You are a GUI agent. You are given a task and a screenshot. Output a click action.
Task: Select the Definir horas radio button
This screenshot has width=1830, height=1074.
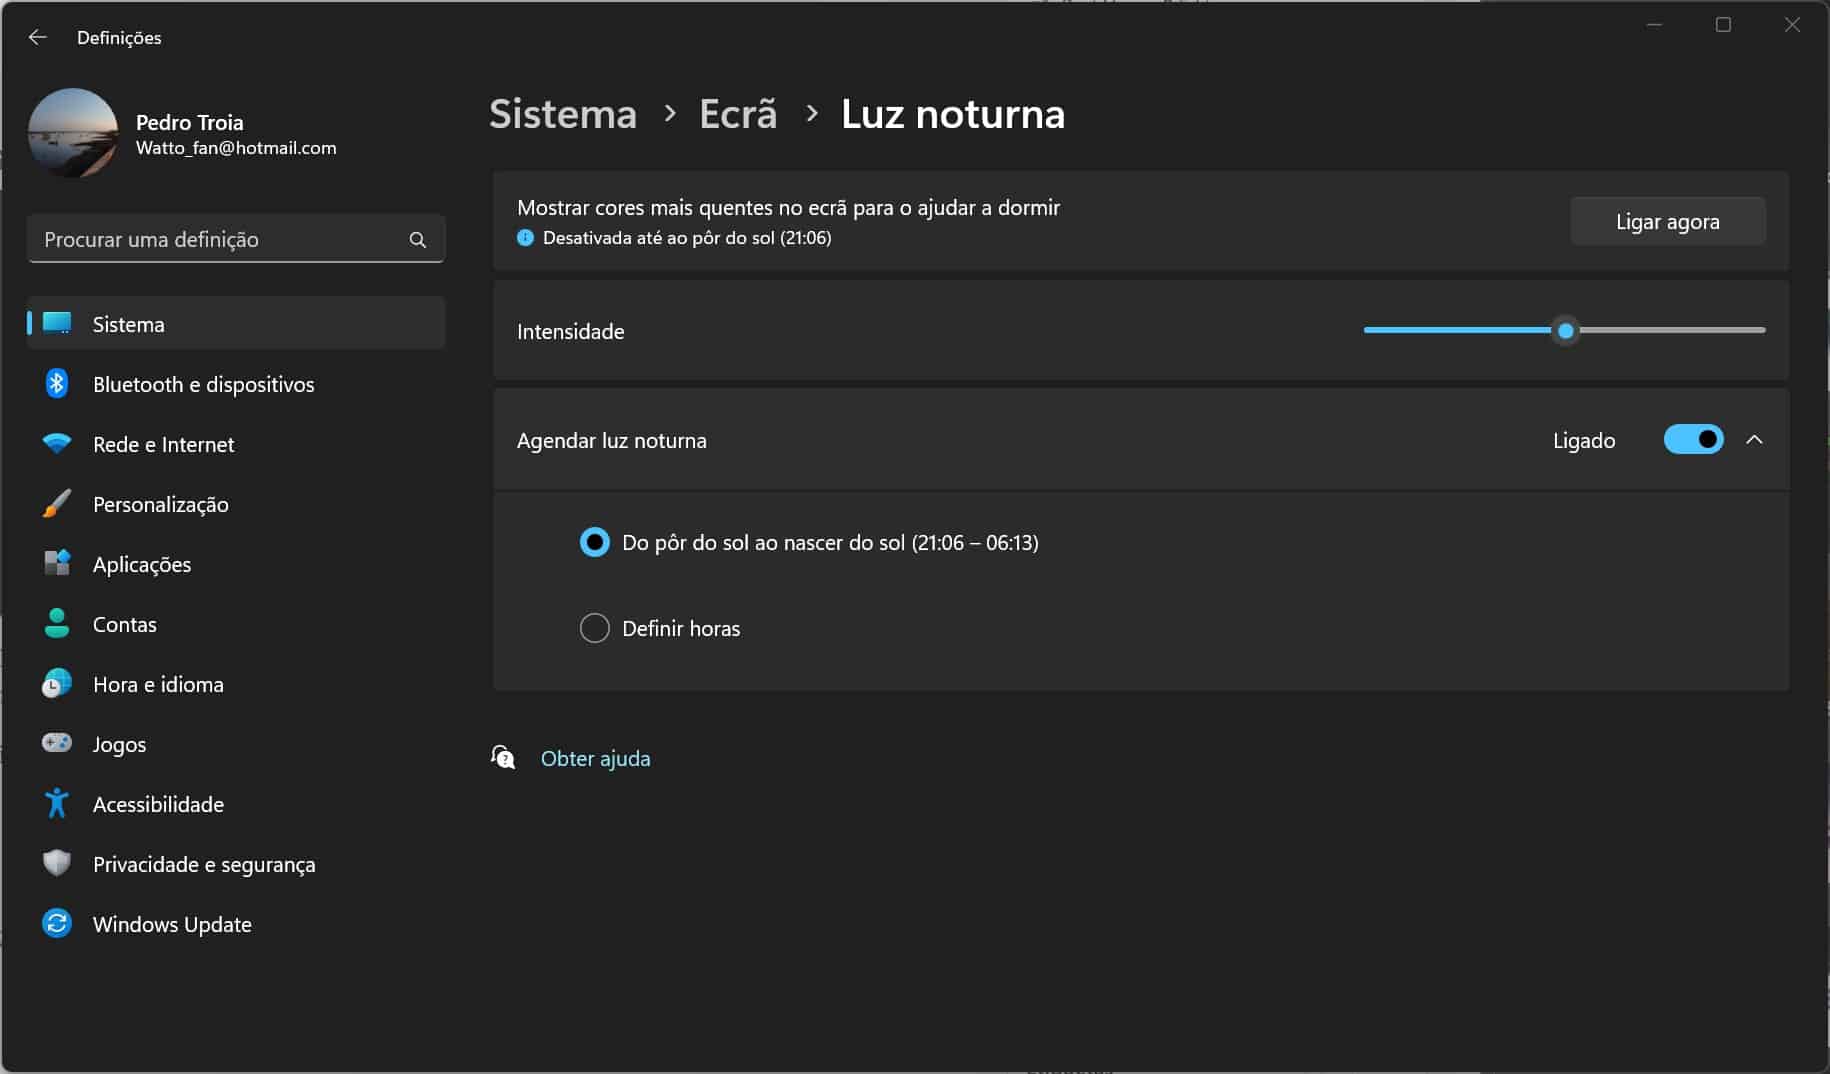click(x=595, y=628)
